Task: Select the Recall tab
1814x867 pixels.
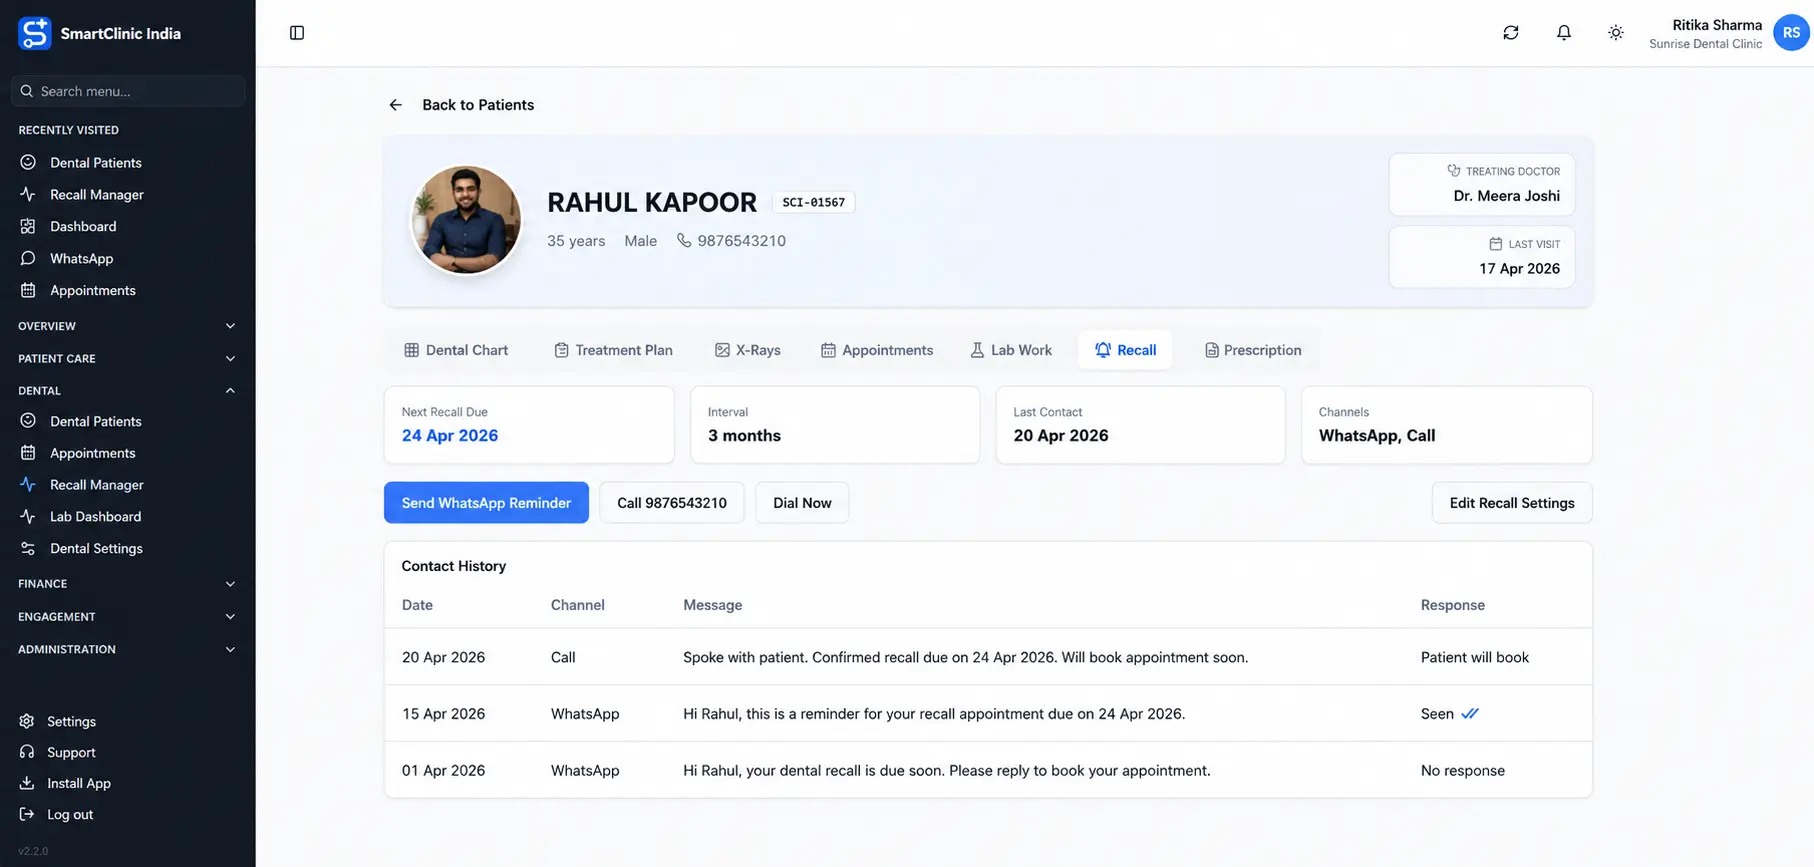Action: (1125, 350)
